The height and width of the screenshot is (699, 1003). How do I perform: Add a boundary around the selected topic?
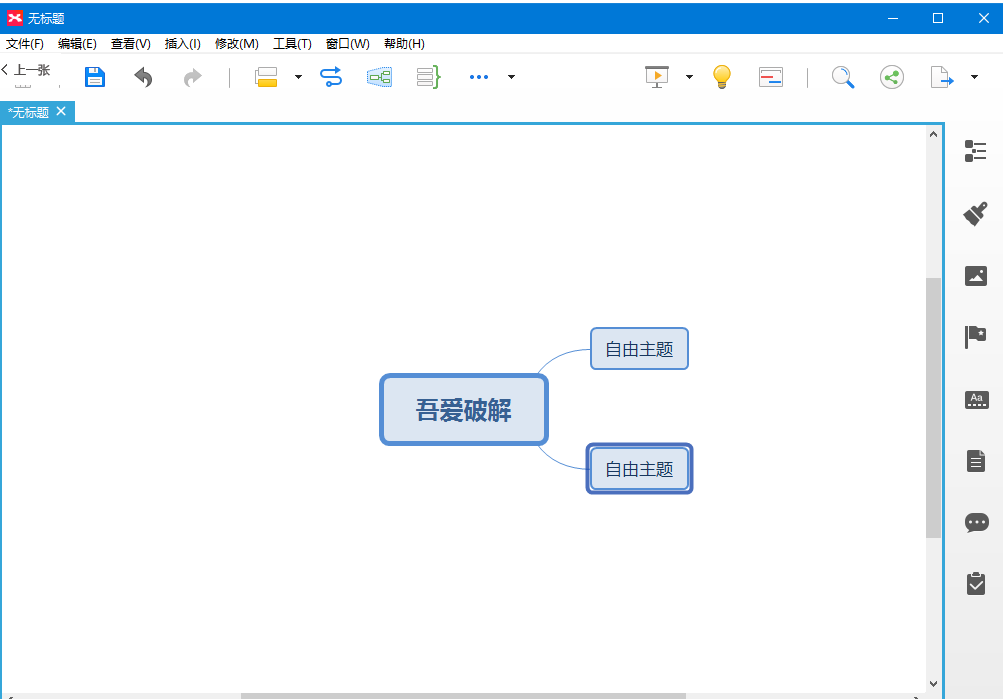[379, 77]
